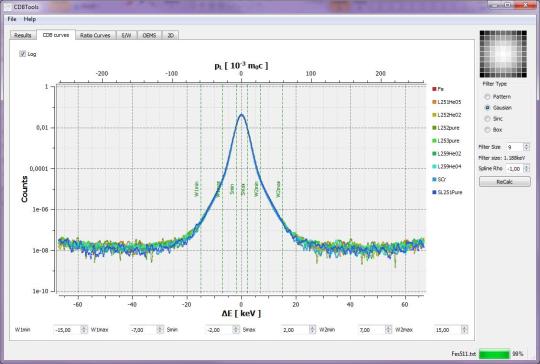540x364 pixels.
Task: Click the Smax input field
Action: click(295, 330)
